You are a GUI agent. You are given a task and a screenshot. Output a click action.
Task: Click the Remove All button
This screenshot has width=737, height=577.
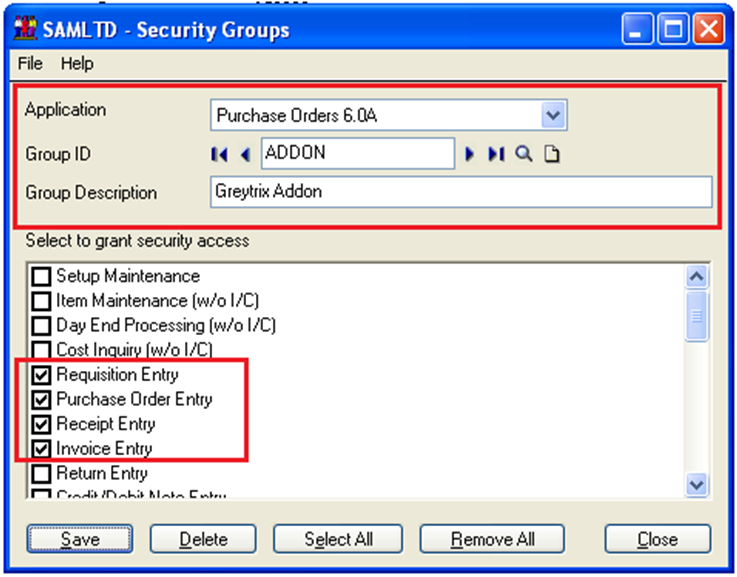pos(492,539)
